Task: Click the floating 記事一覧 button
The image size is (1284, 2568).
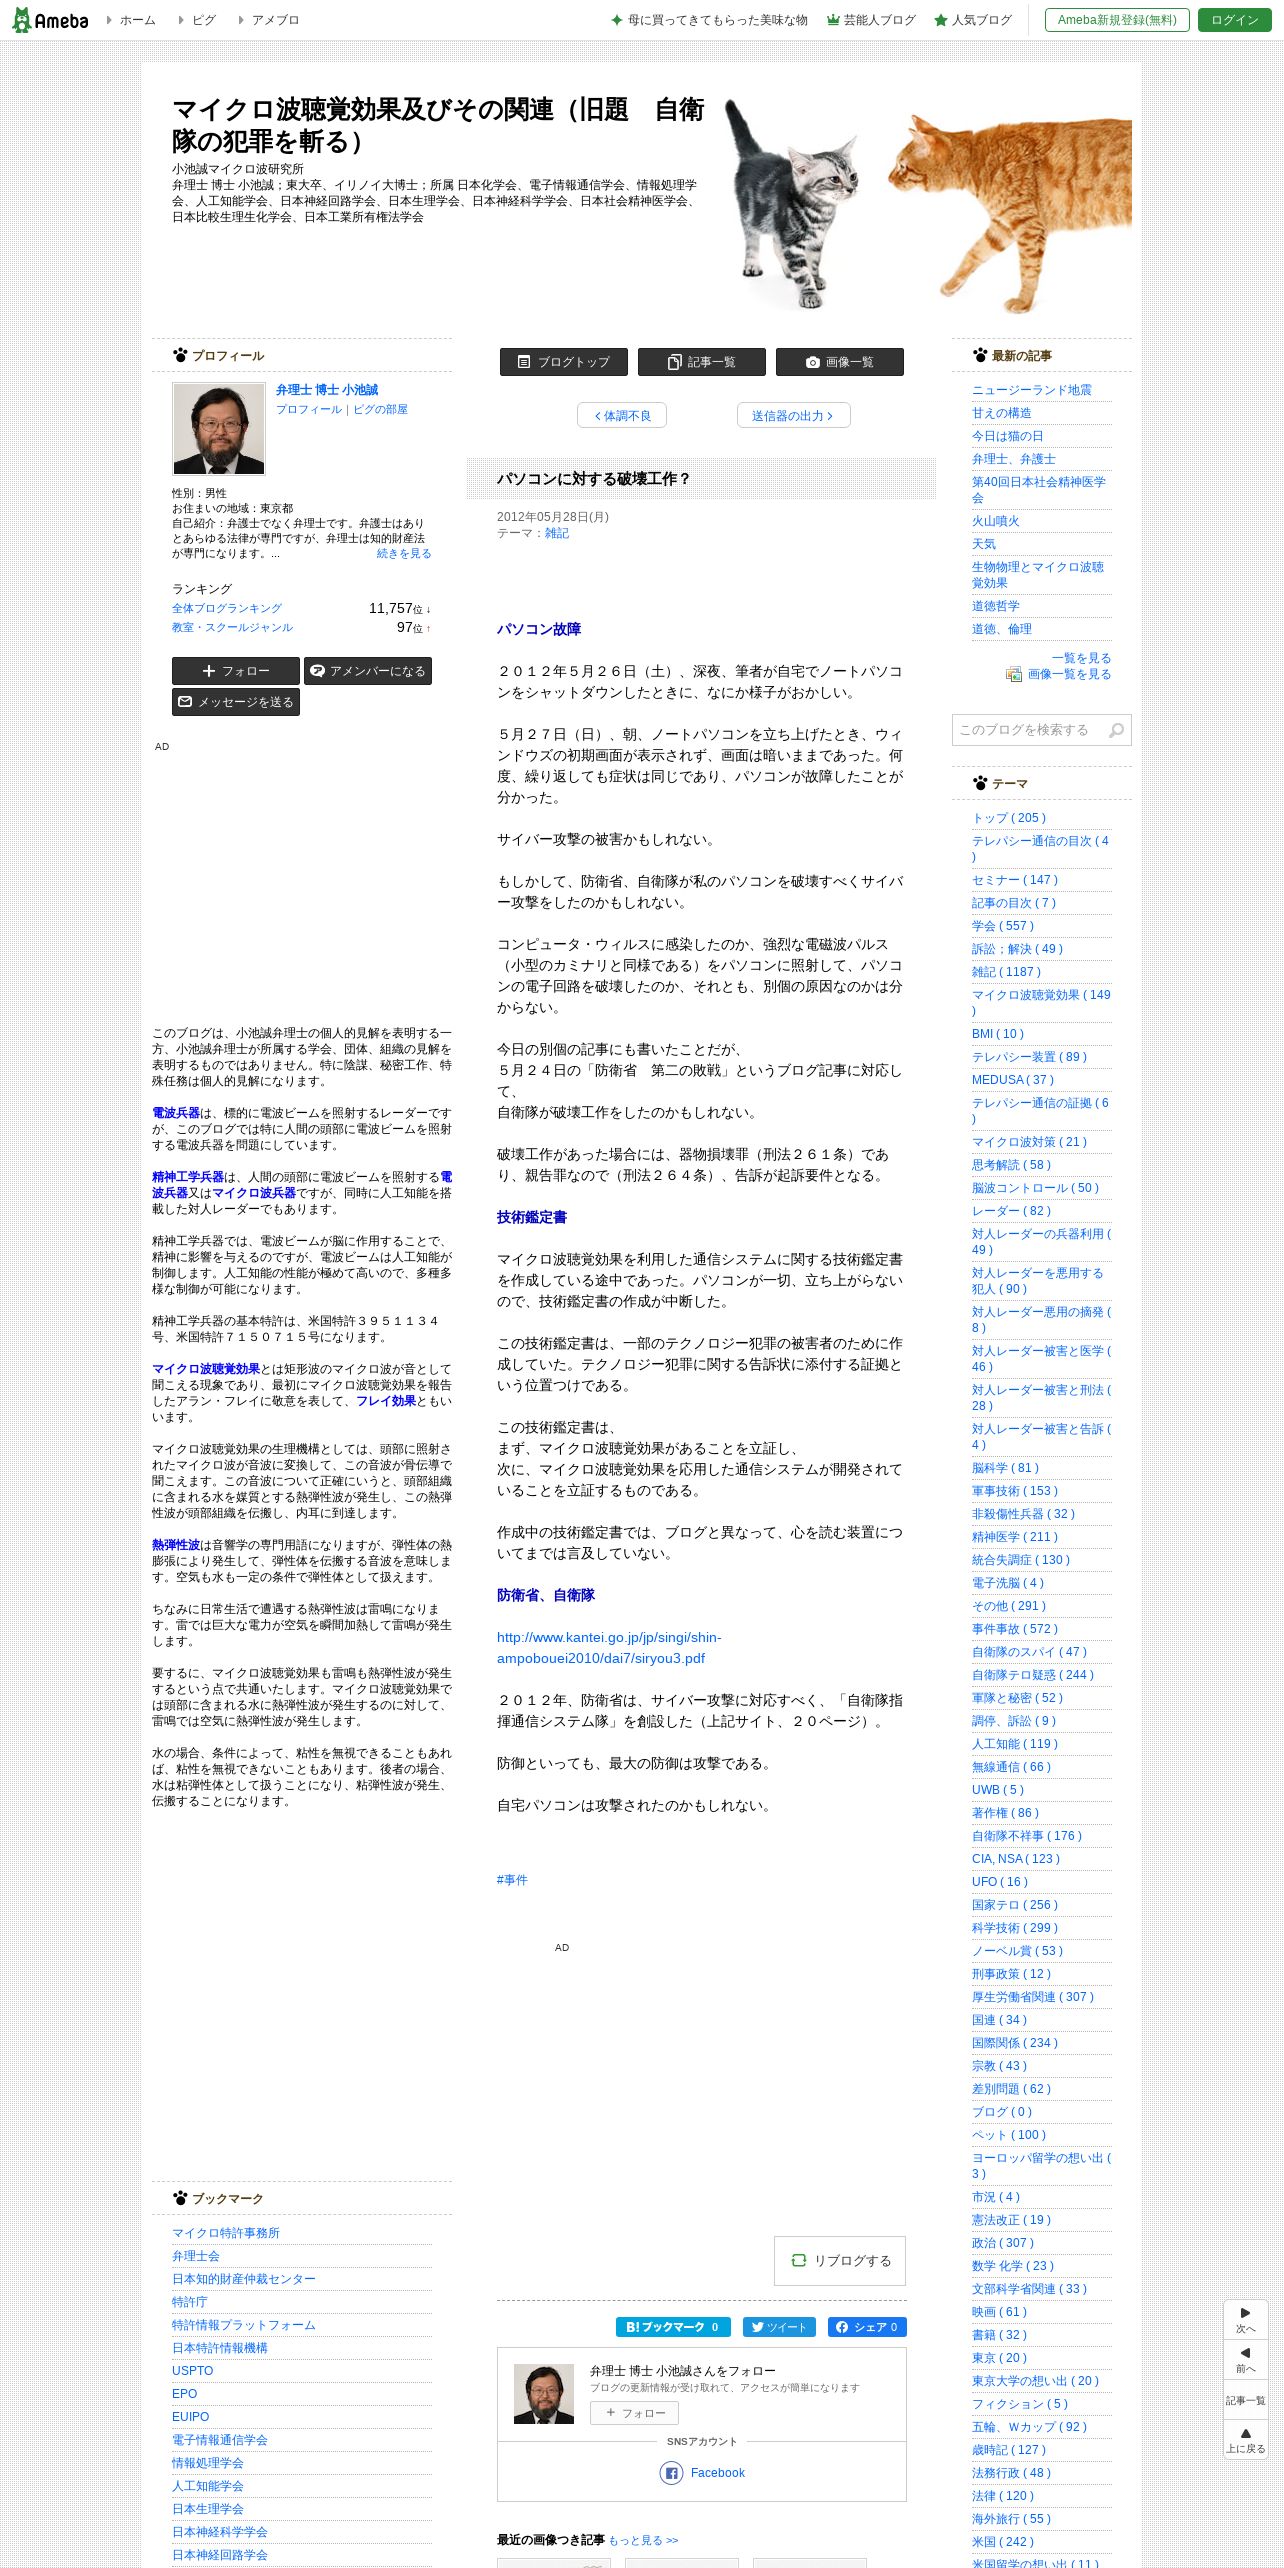Action: coord(1246,2400)
